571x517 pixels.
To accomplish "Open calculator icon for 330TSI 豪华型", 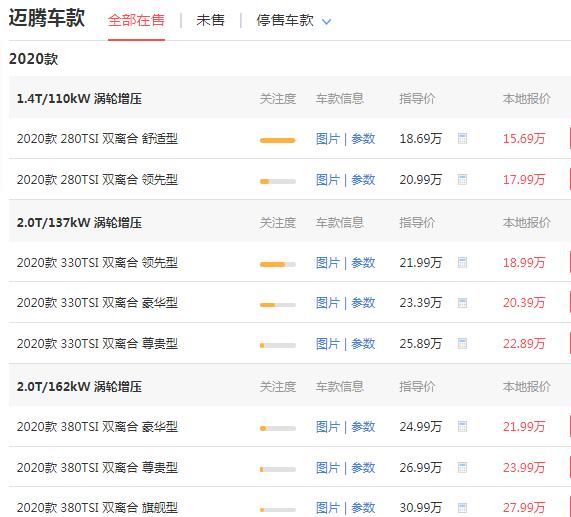I will tap(462, 303).
